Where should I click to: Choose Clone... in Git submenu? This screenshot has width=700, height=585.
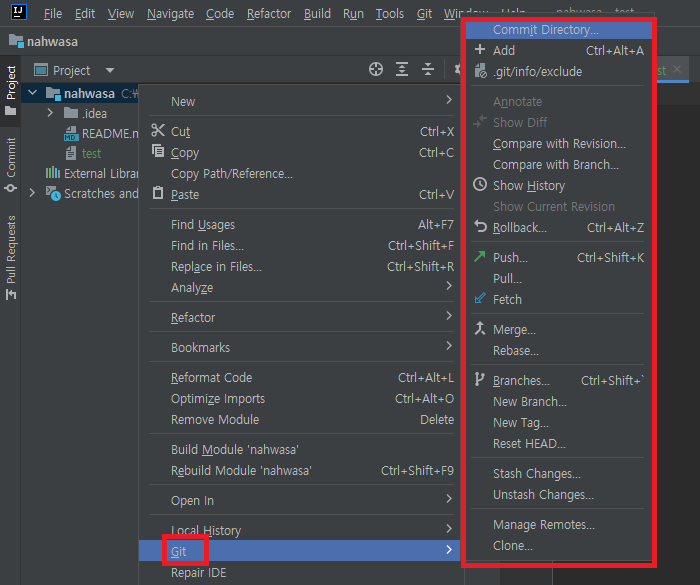[558, 545]
